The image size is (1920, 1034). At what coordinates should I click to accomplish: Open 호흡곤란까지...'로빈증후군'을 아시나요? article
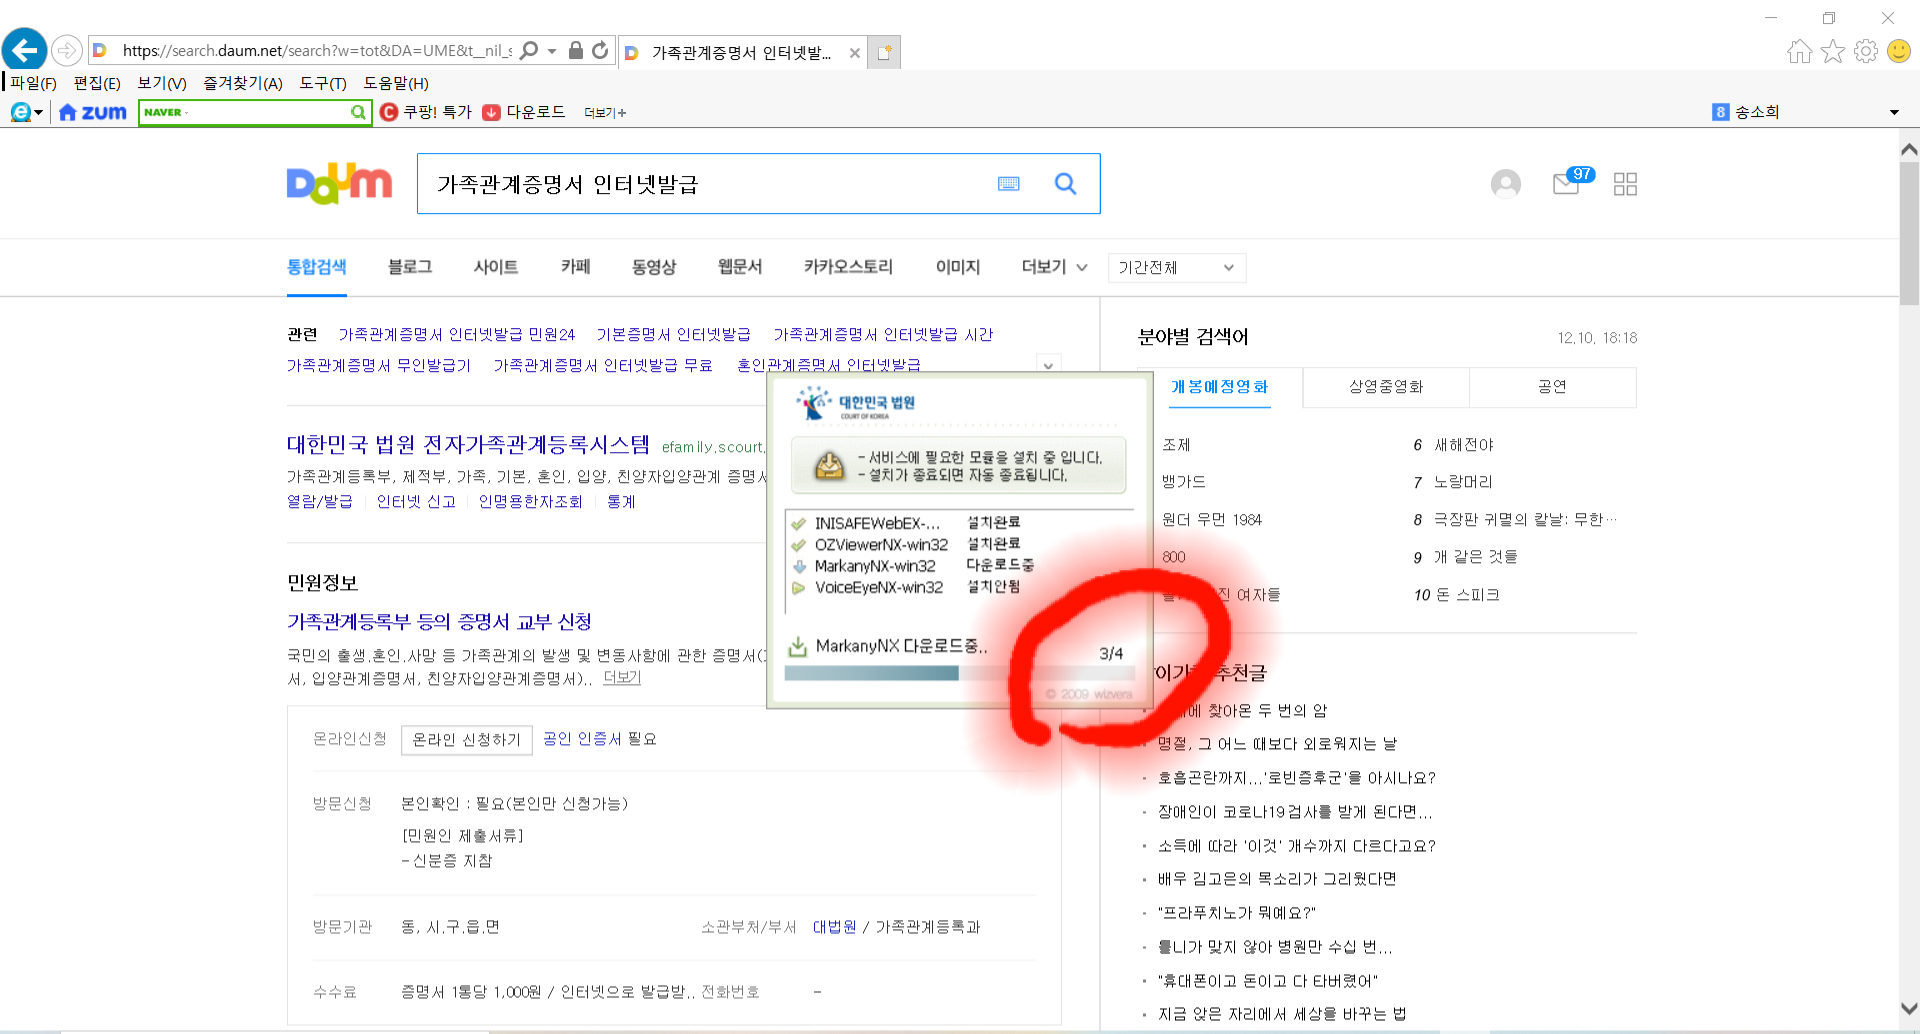coord(1296,777)
